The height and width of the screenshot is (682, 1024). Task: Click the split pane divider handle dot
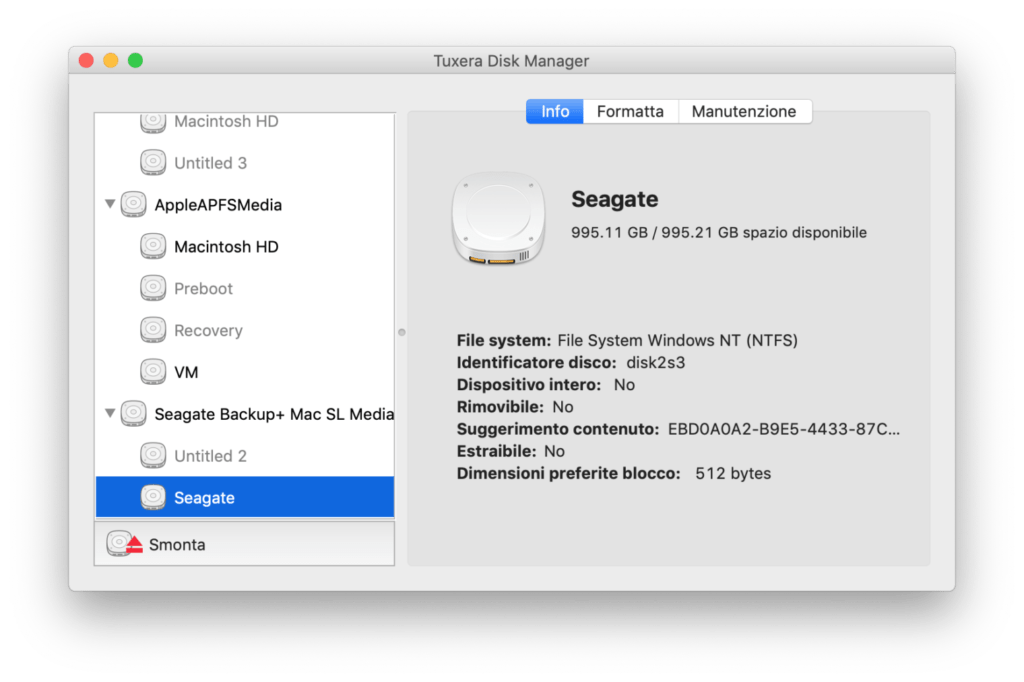pos(402,332)
